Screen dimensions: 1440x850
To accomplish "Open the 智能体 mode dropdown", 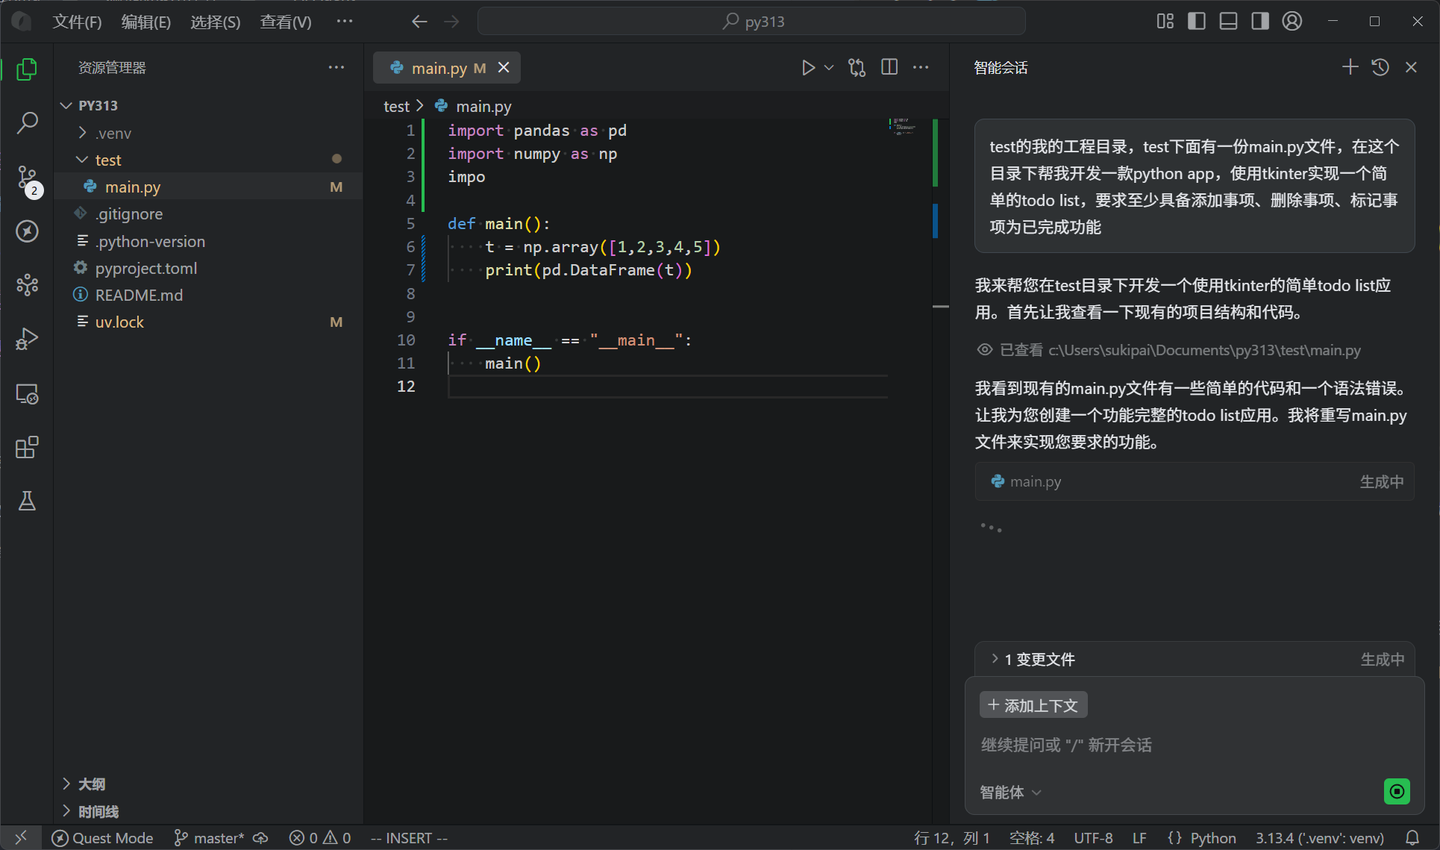I will click(1010, 792).
